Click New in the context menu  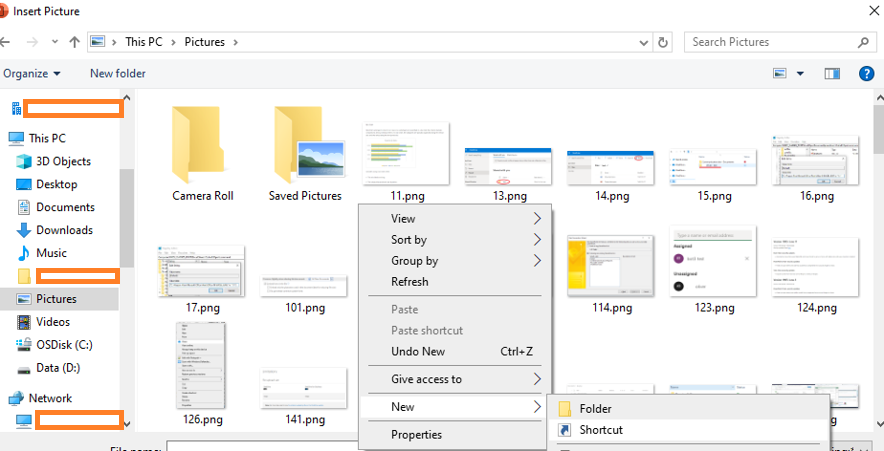tap(454, 406)
